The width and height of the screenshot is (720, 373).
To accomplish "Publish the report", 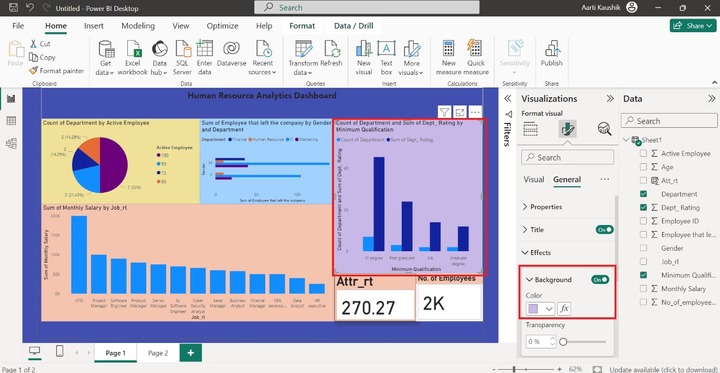I will point(551,54).
